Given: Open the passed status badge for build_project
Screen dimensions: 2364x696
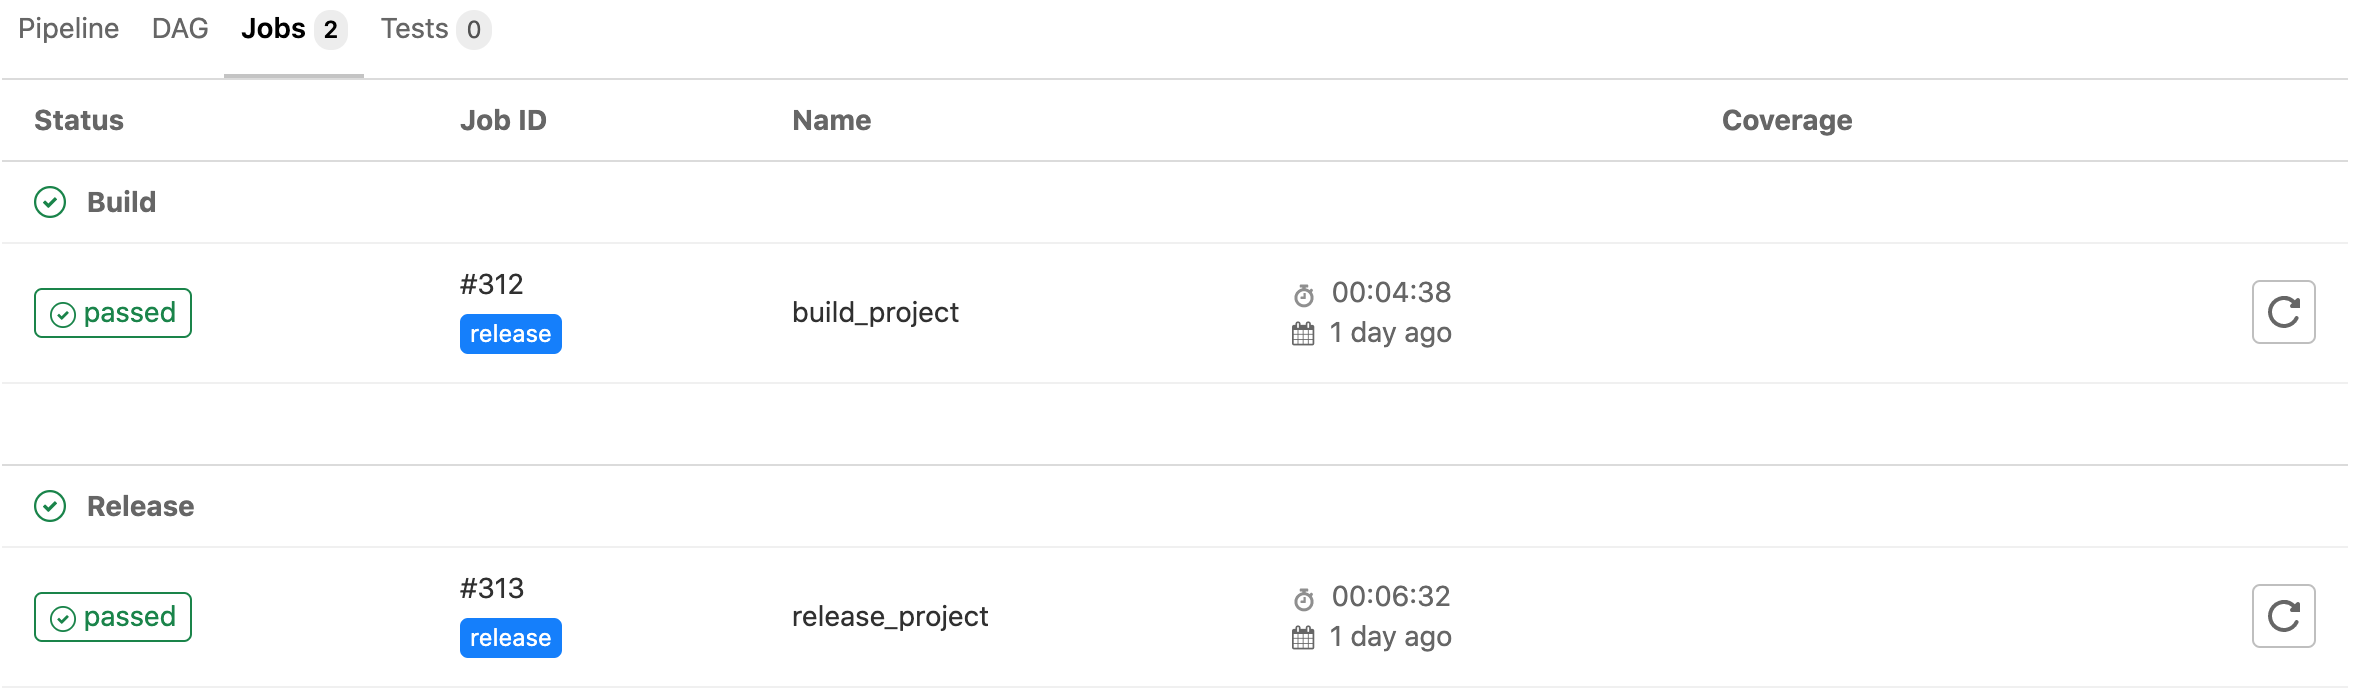Looking at the screenshot, I should (x=113, y=313).
